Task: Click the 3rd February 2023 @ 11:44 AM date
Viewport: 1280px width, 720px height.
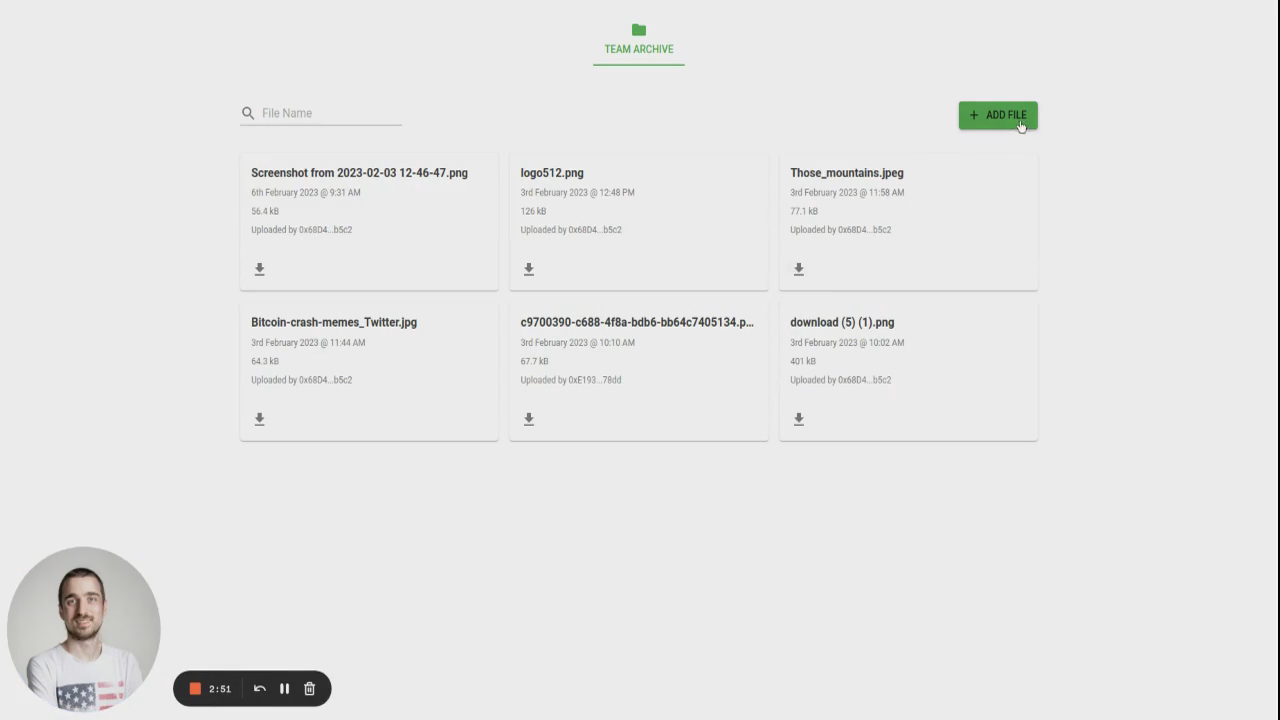Action: tap(308, 342)
